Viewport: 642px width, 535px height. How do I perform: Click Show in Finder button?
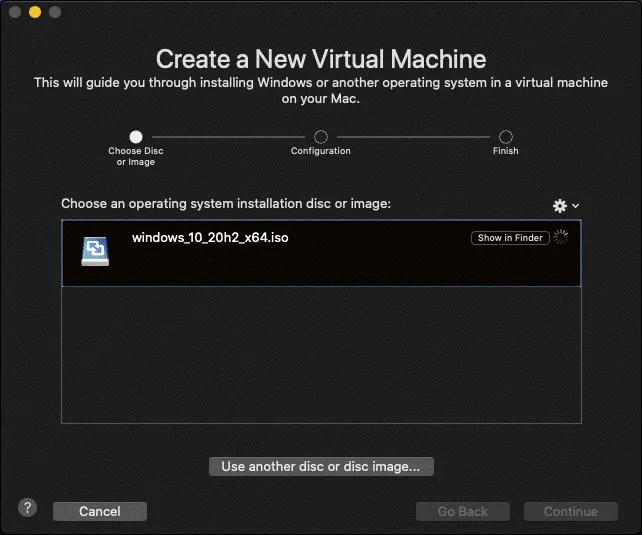[510, 238]
